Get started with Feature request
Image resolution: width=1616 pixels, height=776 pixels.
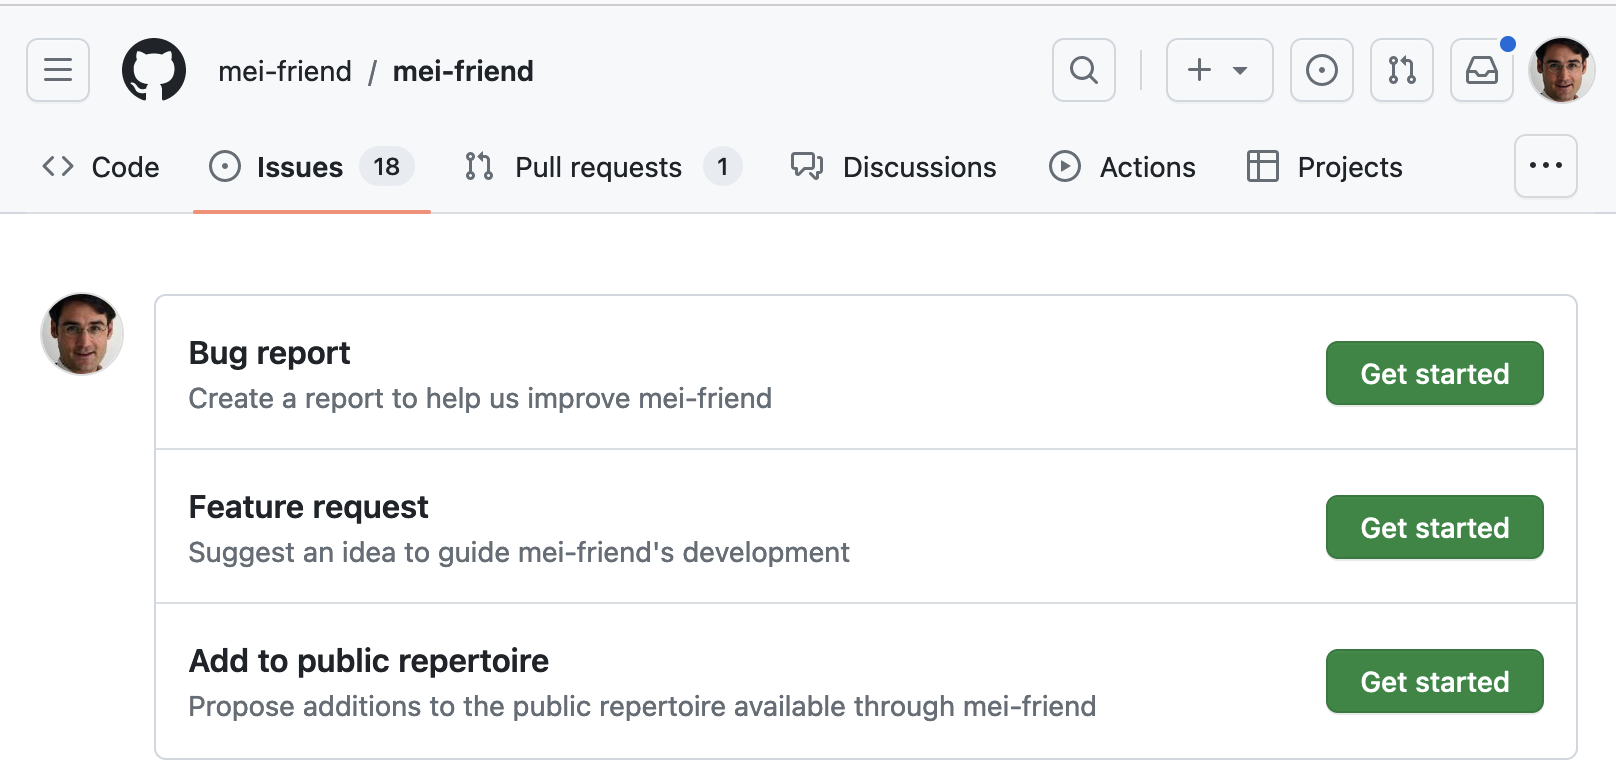coord(1435,527)
